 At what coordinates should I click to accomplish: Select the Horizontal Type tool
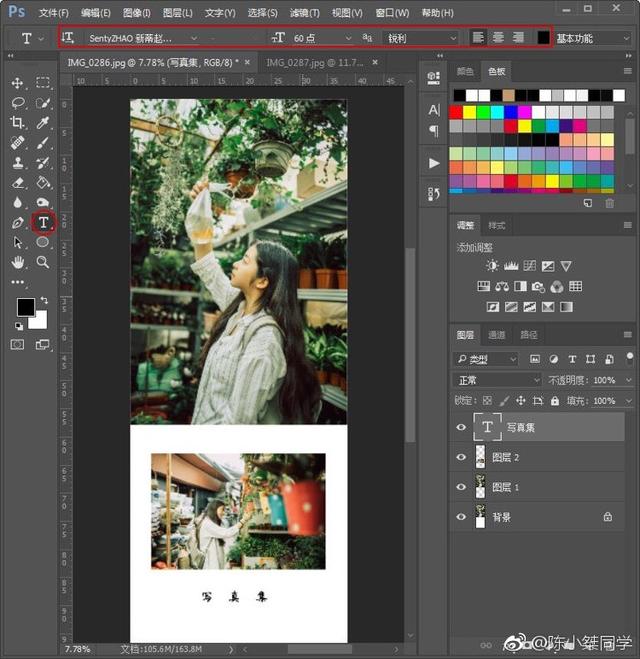(43, 222)
